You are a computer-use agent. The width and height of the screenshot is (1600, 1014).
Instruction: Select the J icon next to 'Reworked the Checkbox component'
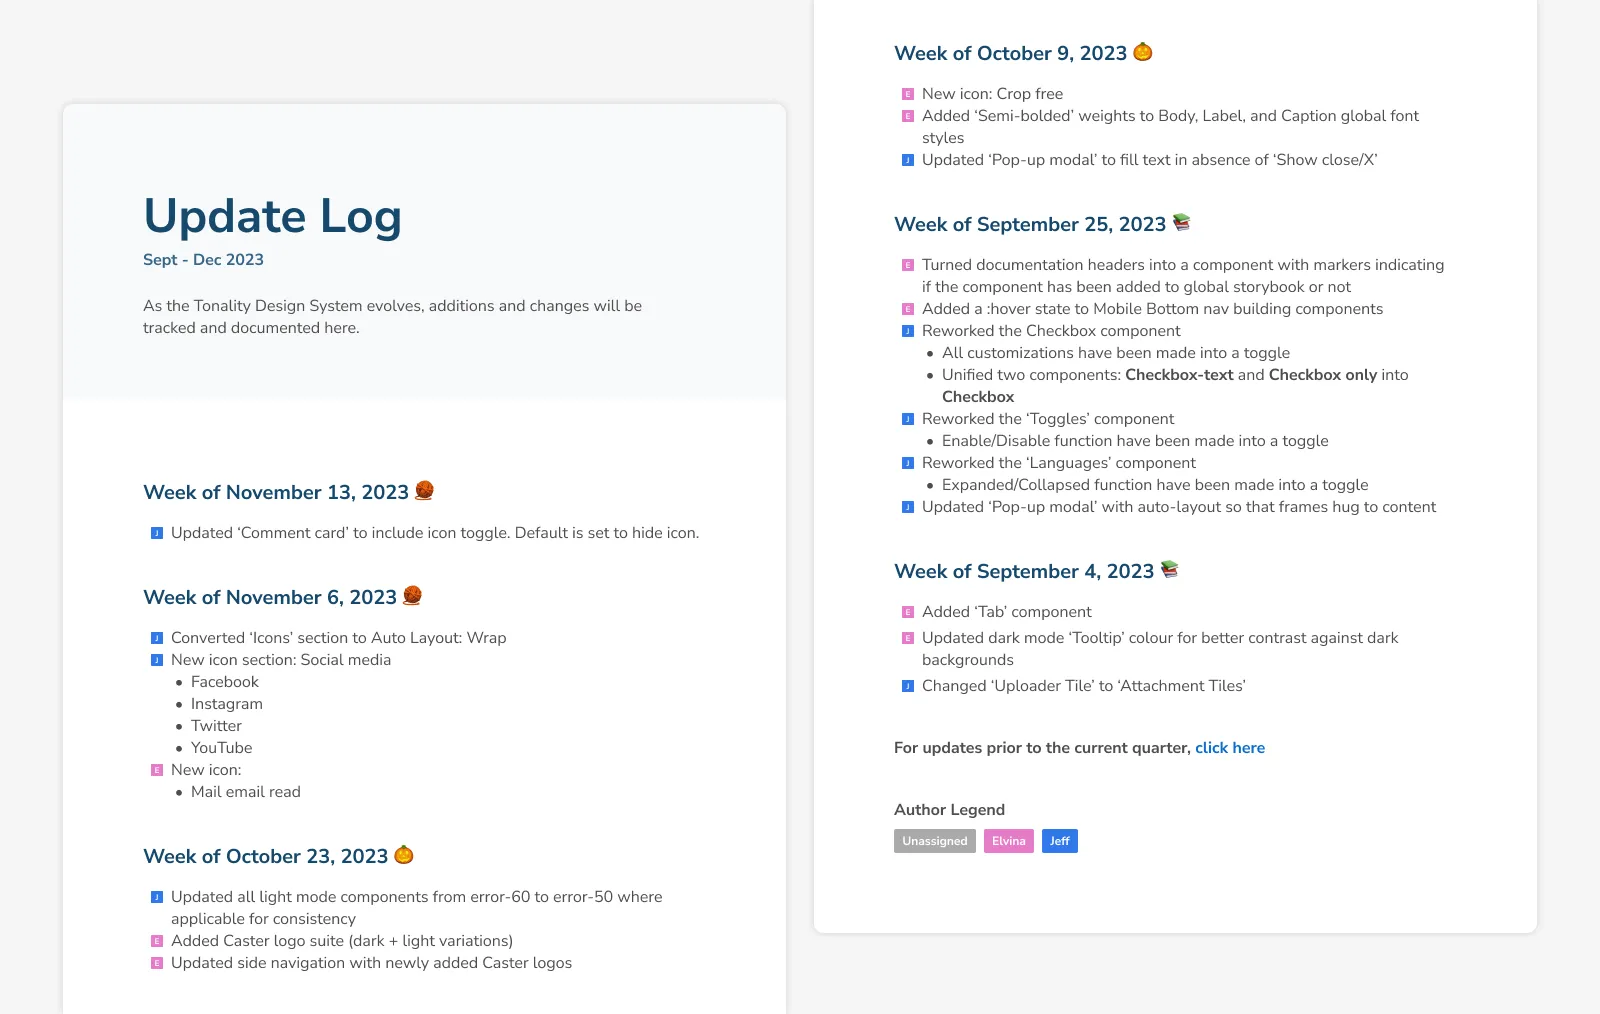pos(907,330)
